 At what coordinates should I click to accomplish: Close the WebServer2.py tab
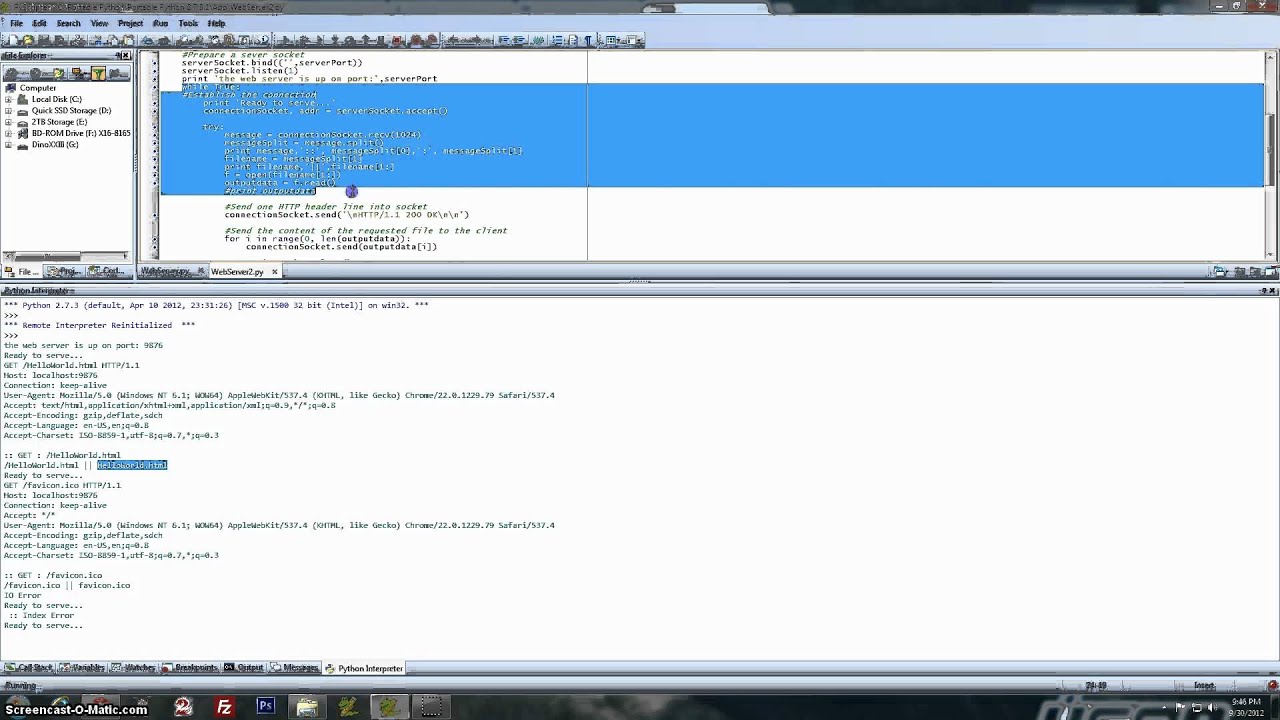(275, 272)
